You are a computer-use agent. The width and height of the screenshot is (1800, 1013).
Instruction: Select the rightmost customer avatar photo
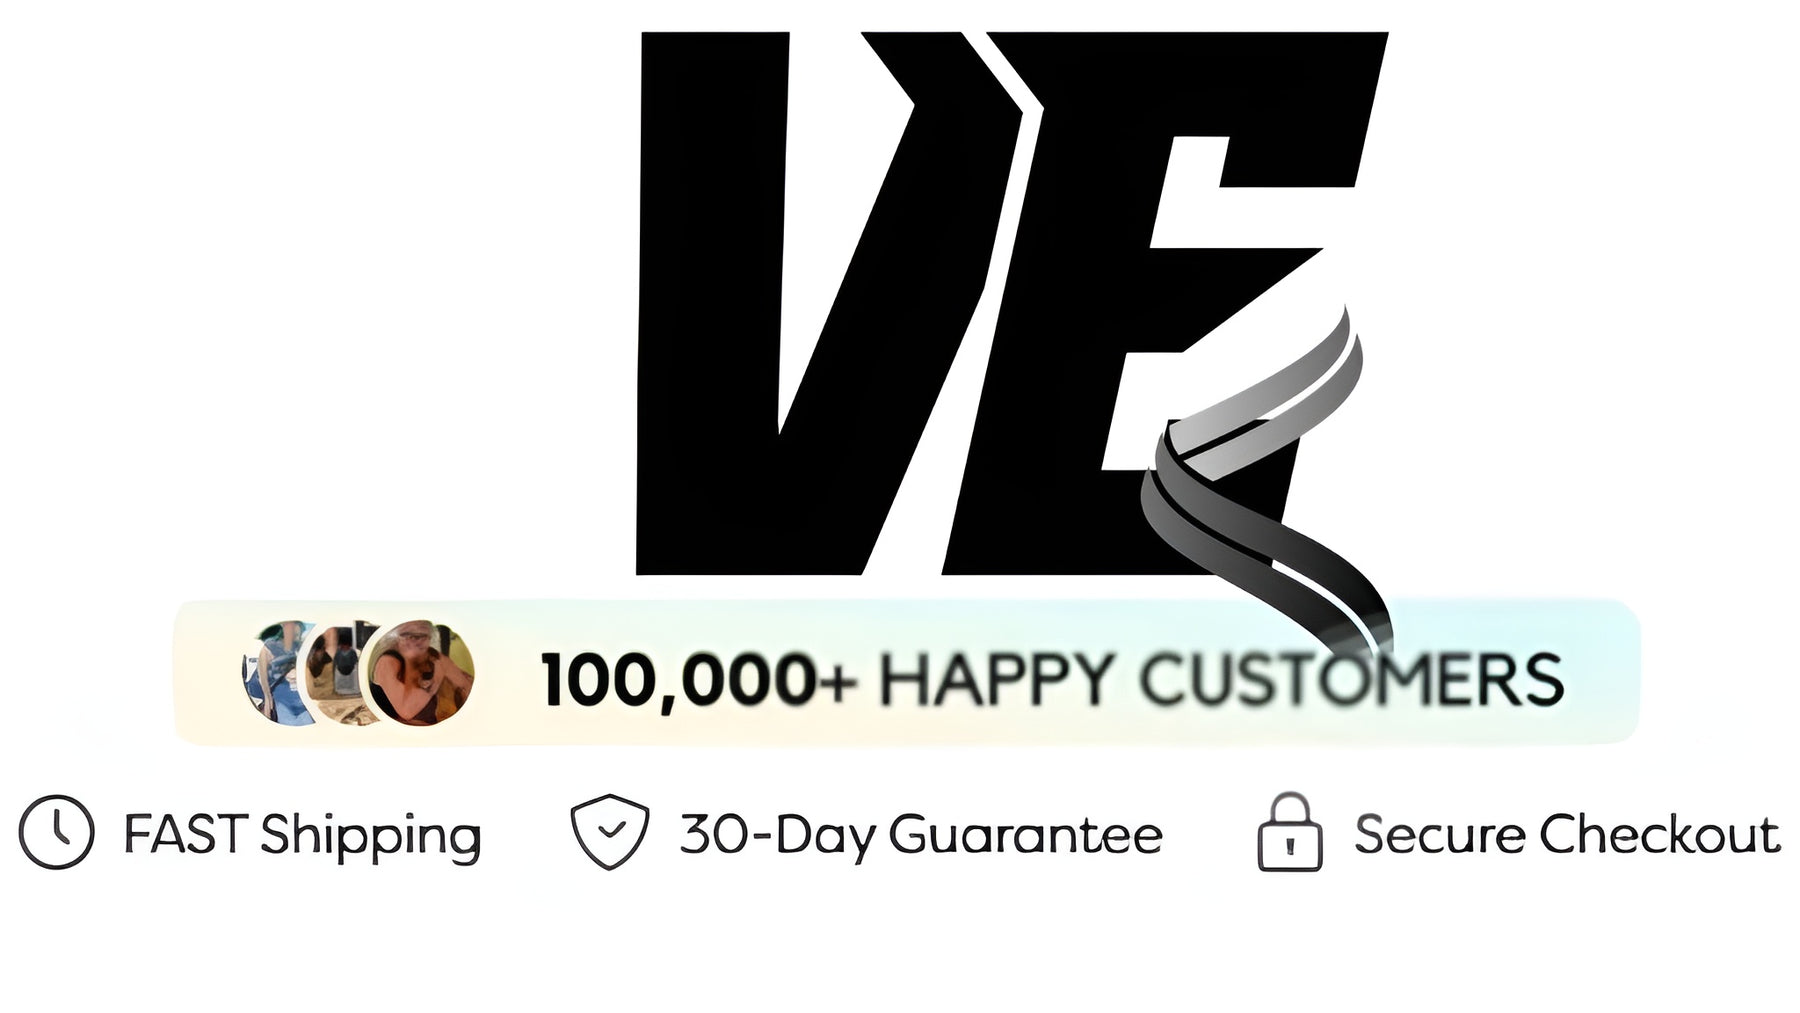pos(420,672)
